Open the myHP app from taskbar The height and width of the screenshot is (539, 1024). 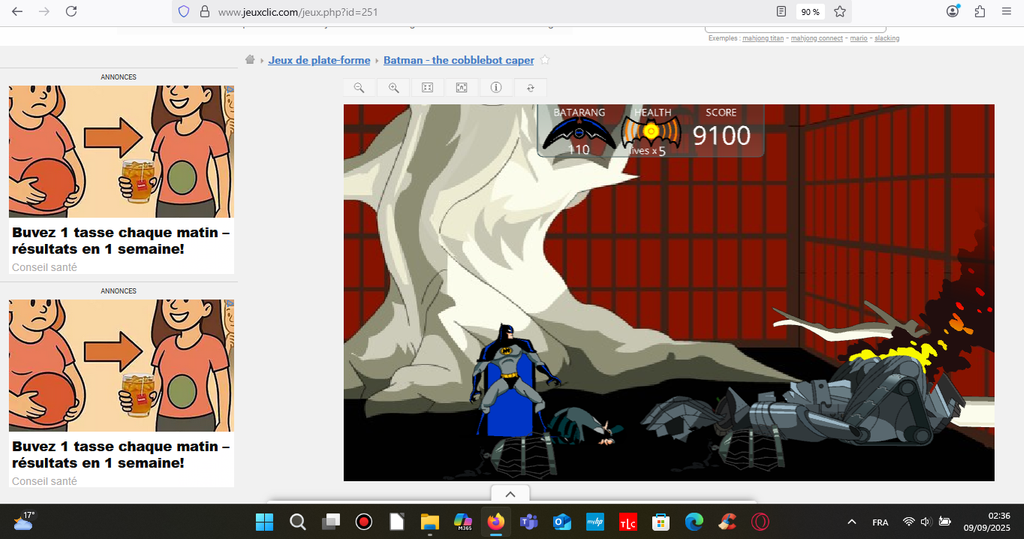click(595, 522)
